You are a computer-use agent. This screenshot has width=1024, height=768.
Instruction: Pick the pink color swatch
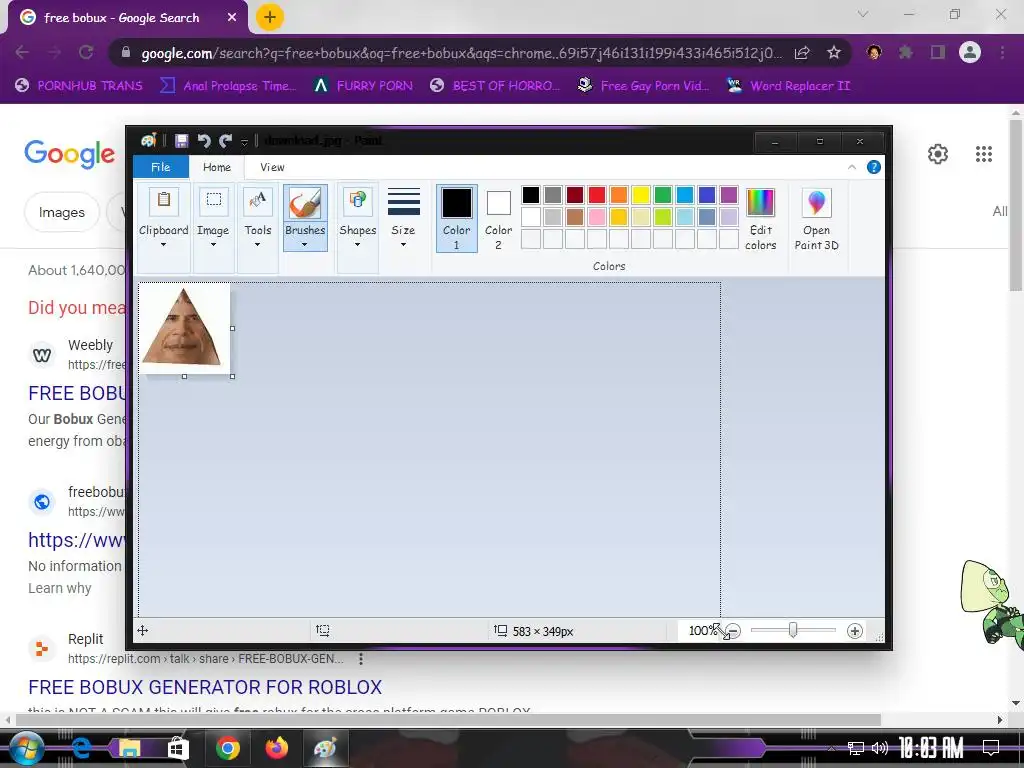point(597,217)
